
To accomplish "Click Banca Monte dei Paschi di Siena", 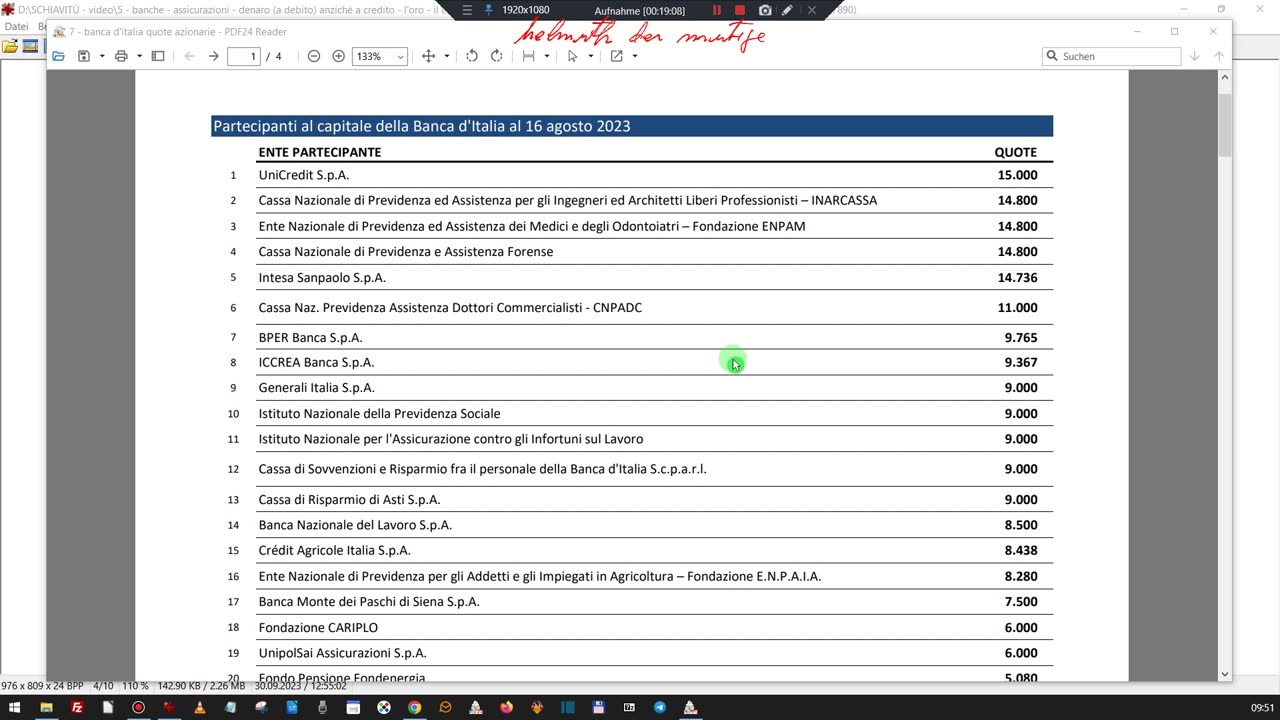I will pyautogui.click(x=369, y=602).
